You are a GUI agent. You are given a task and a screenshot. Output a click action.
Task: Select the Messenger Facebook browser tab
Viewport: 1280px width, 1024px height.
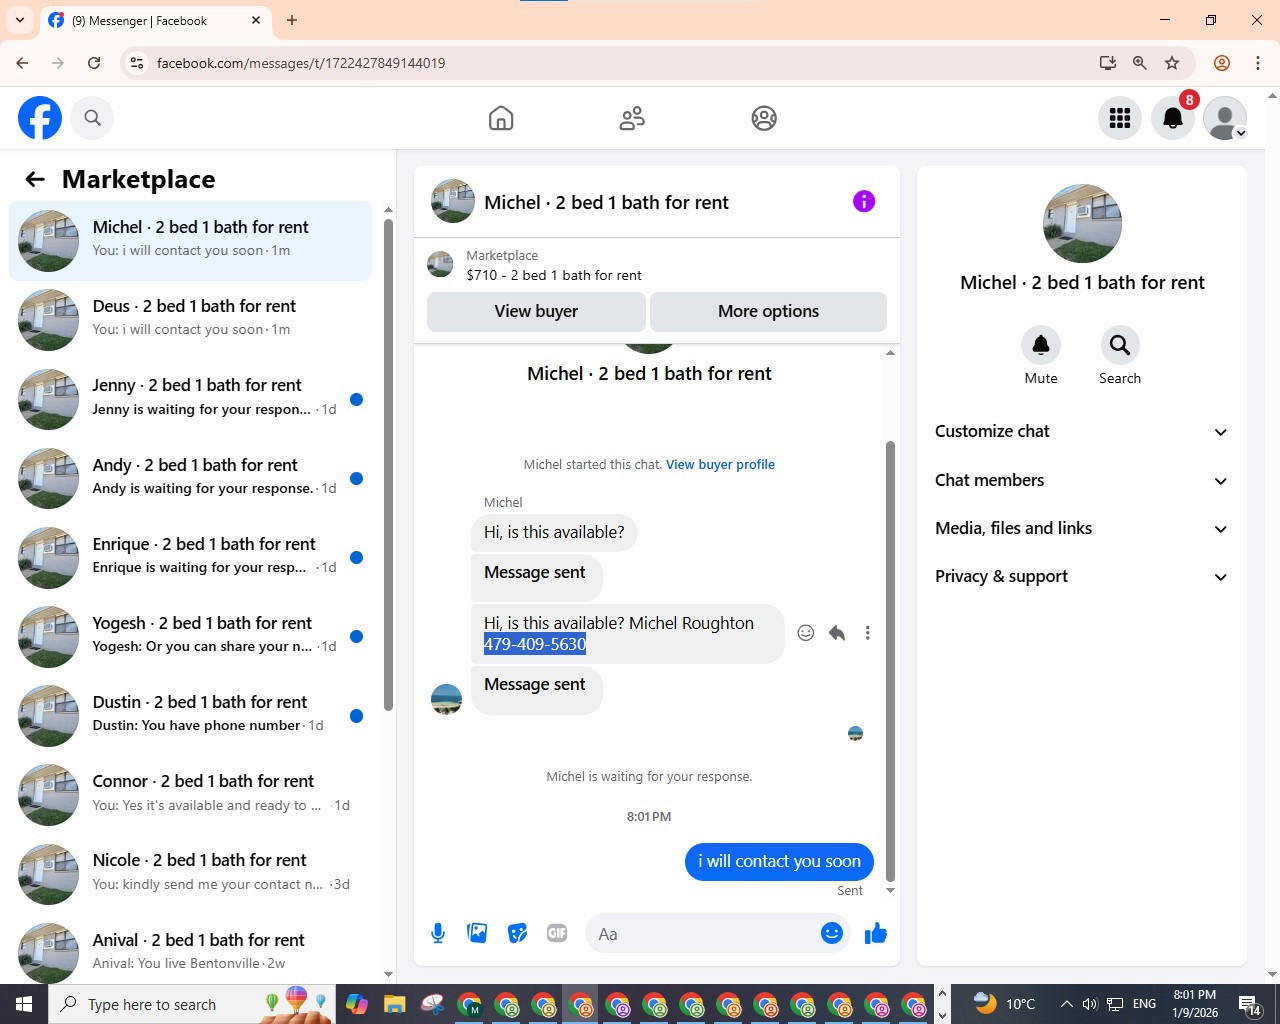pos(156,20)
